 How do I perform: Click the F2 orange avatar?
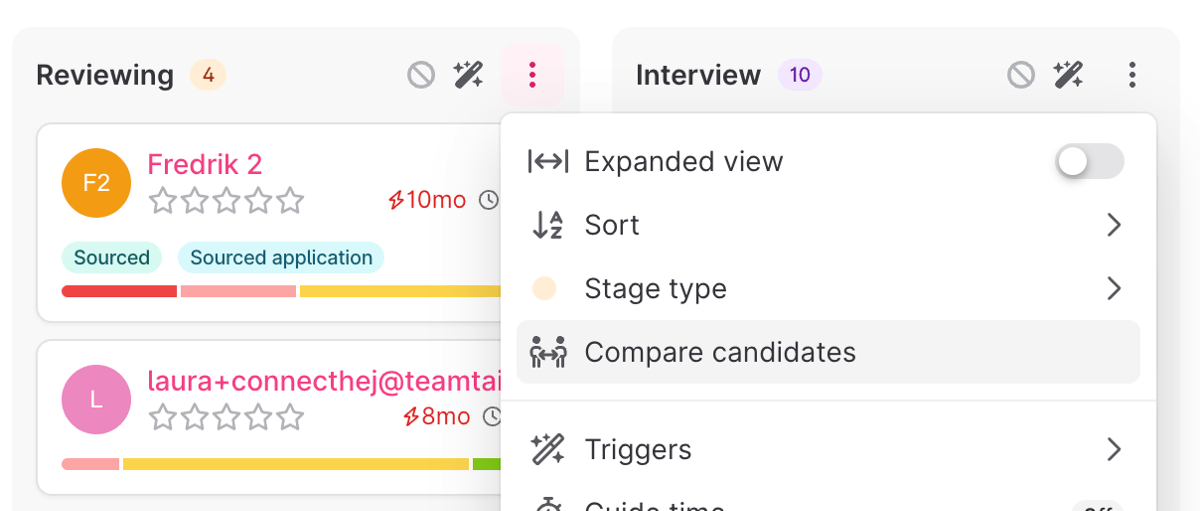[x=96, y=183]
